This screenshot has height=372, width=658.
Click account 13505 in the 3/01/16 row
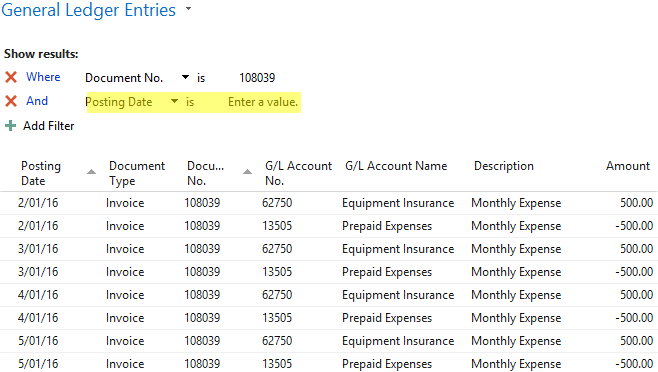pos(277,272)
